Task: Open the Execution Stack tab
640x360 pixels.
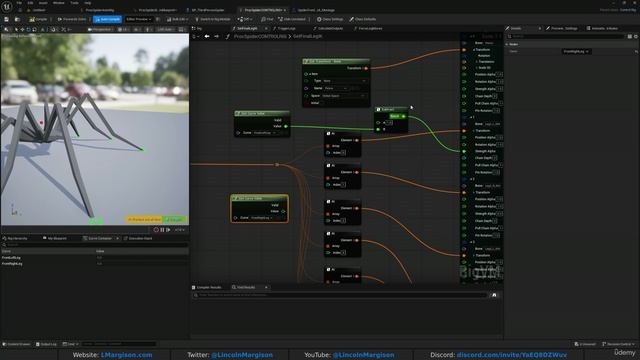Action: pyautogui.click(x=139, y=238)
